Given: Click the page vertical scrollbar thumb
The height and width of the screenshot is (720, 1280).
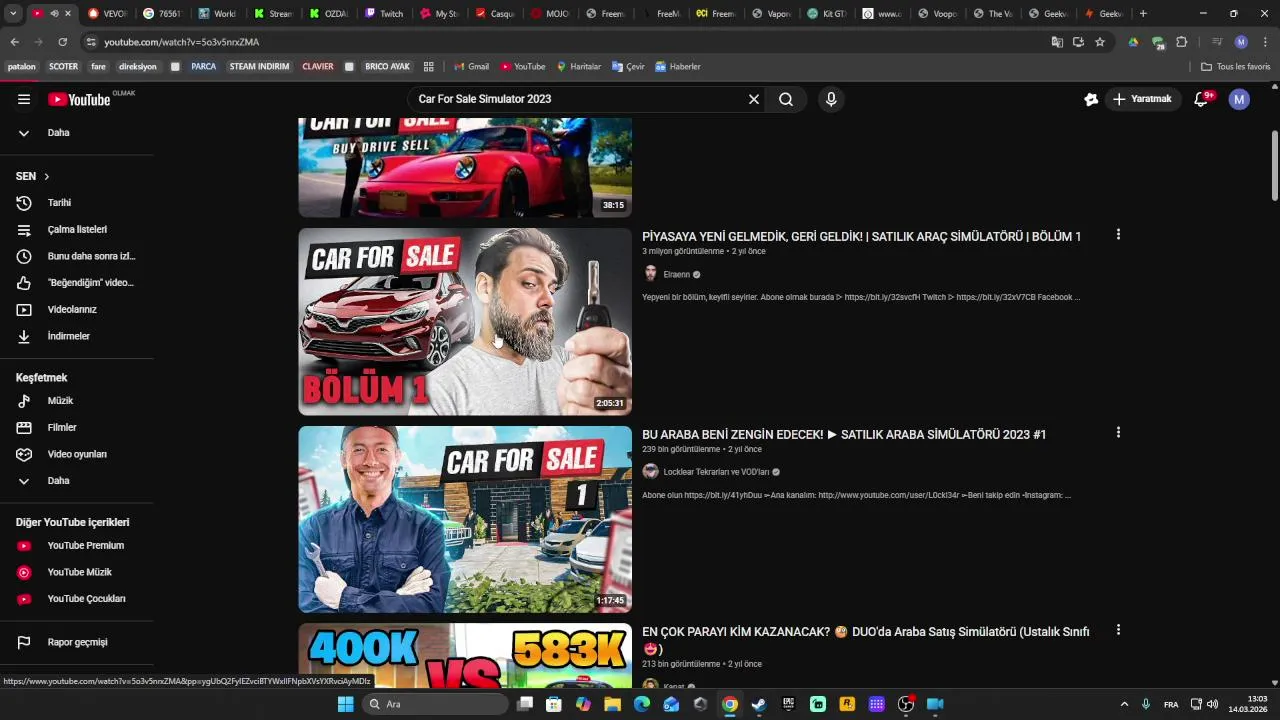Looking at the screenshot, I should pyautogui.click(x=1275, y=165).
